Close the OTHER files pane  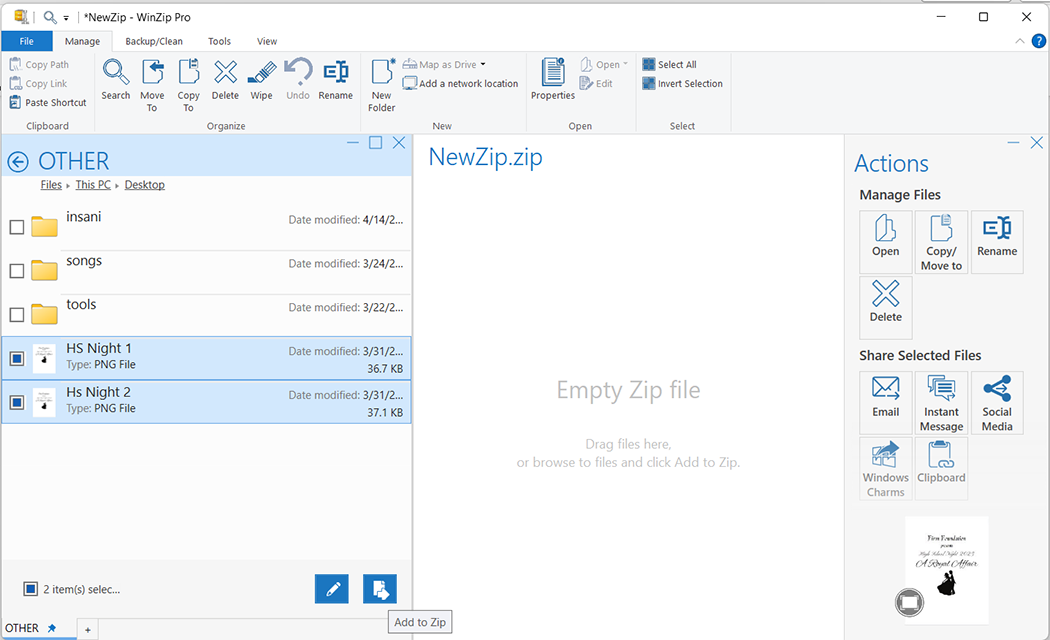(x=399, y=143)
